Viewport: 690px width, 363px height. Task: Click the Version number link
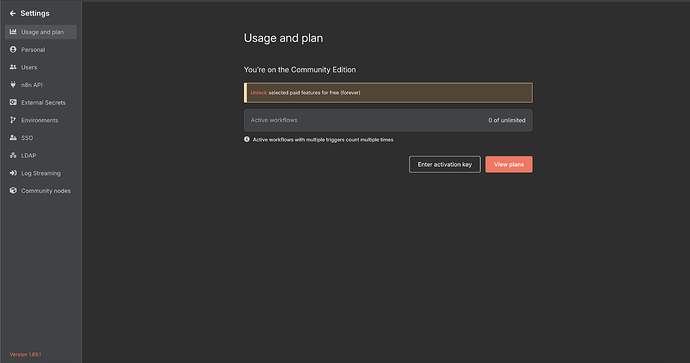point(26,354)
